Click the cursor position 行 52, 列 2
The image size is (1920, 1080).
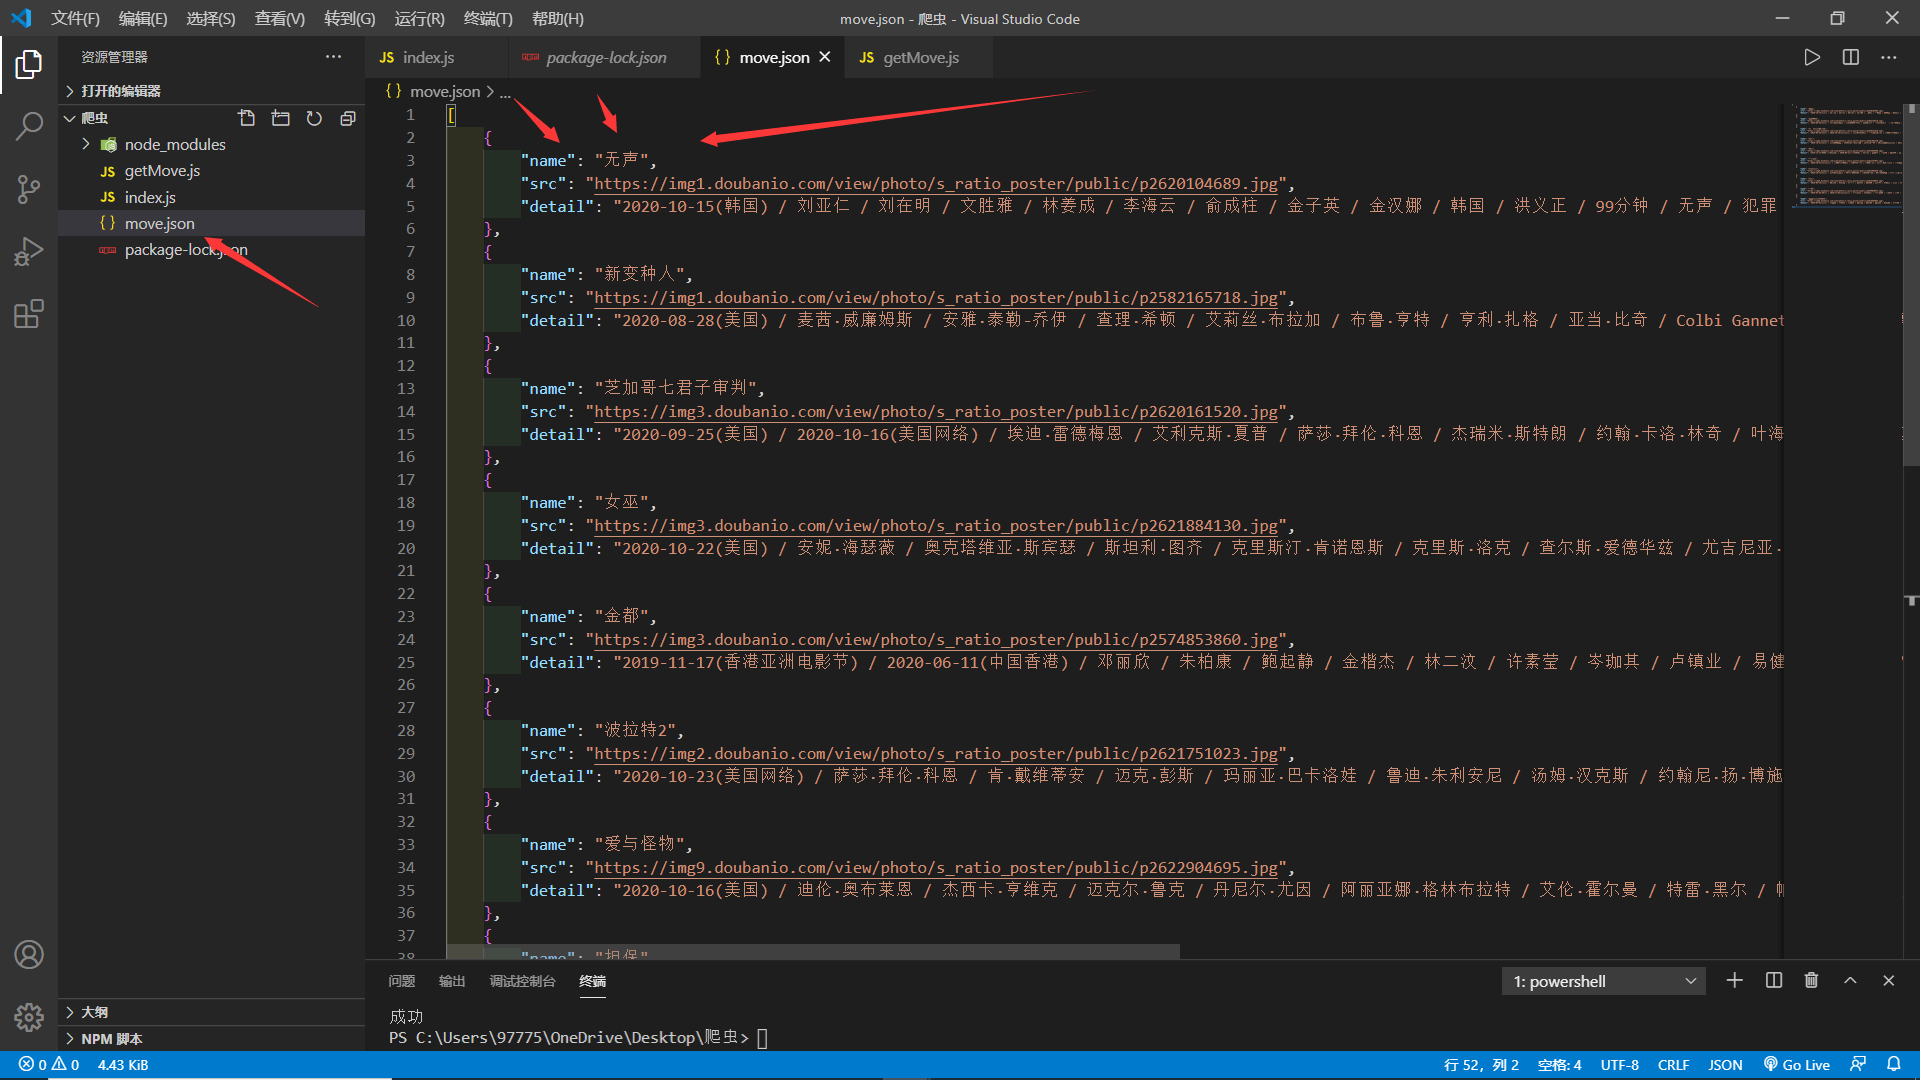pyautogui.click(x=1481, y=1065)
